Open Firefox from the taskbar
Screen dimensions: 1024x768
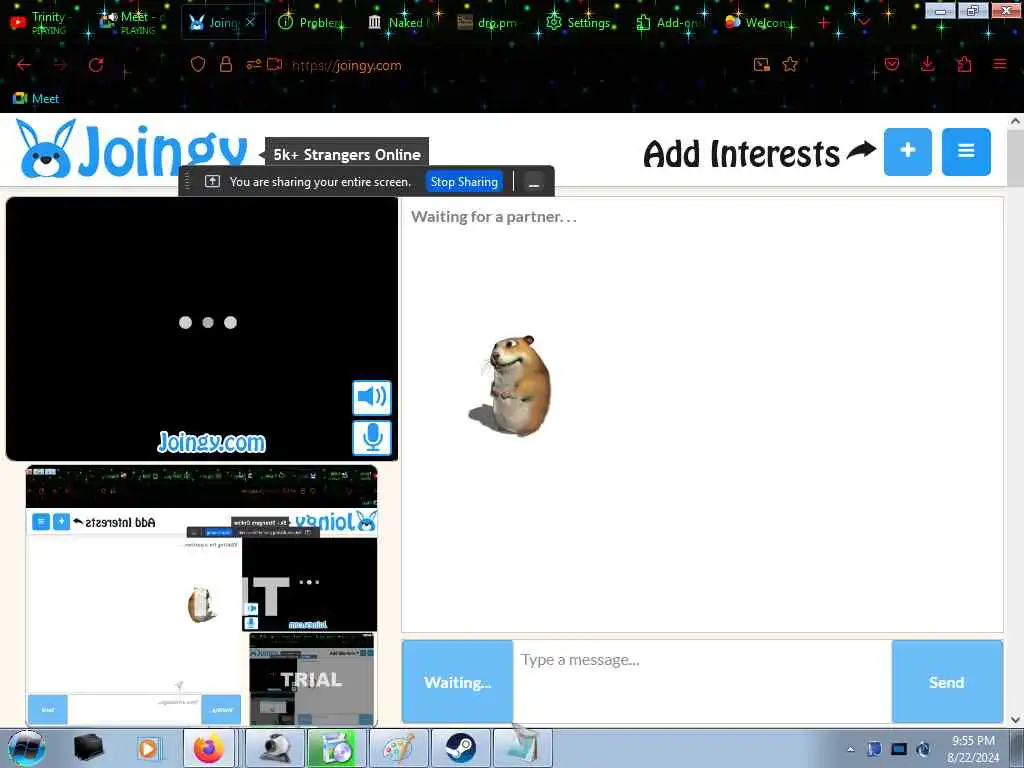[209, 748]
